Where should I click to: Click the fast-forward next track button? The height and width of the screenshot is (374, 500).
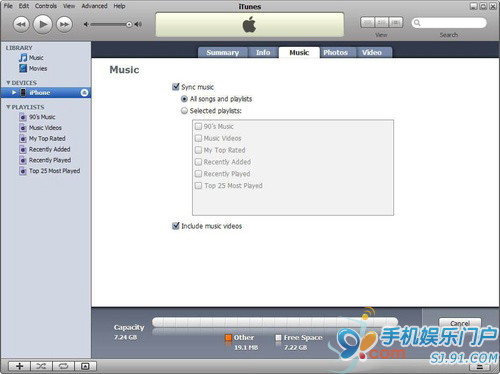click(x=64, y=24)
